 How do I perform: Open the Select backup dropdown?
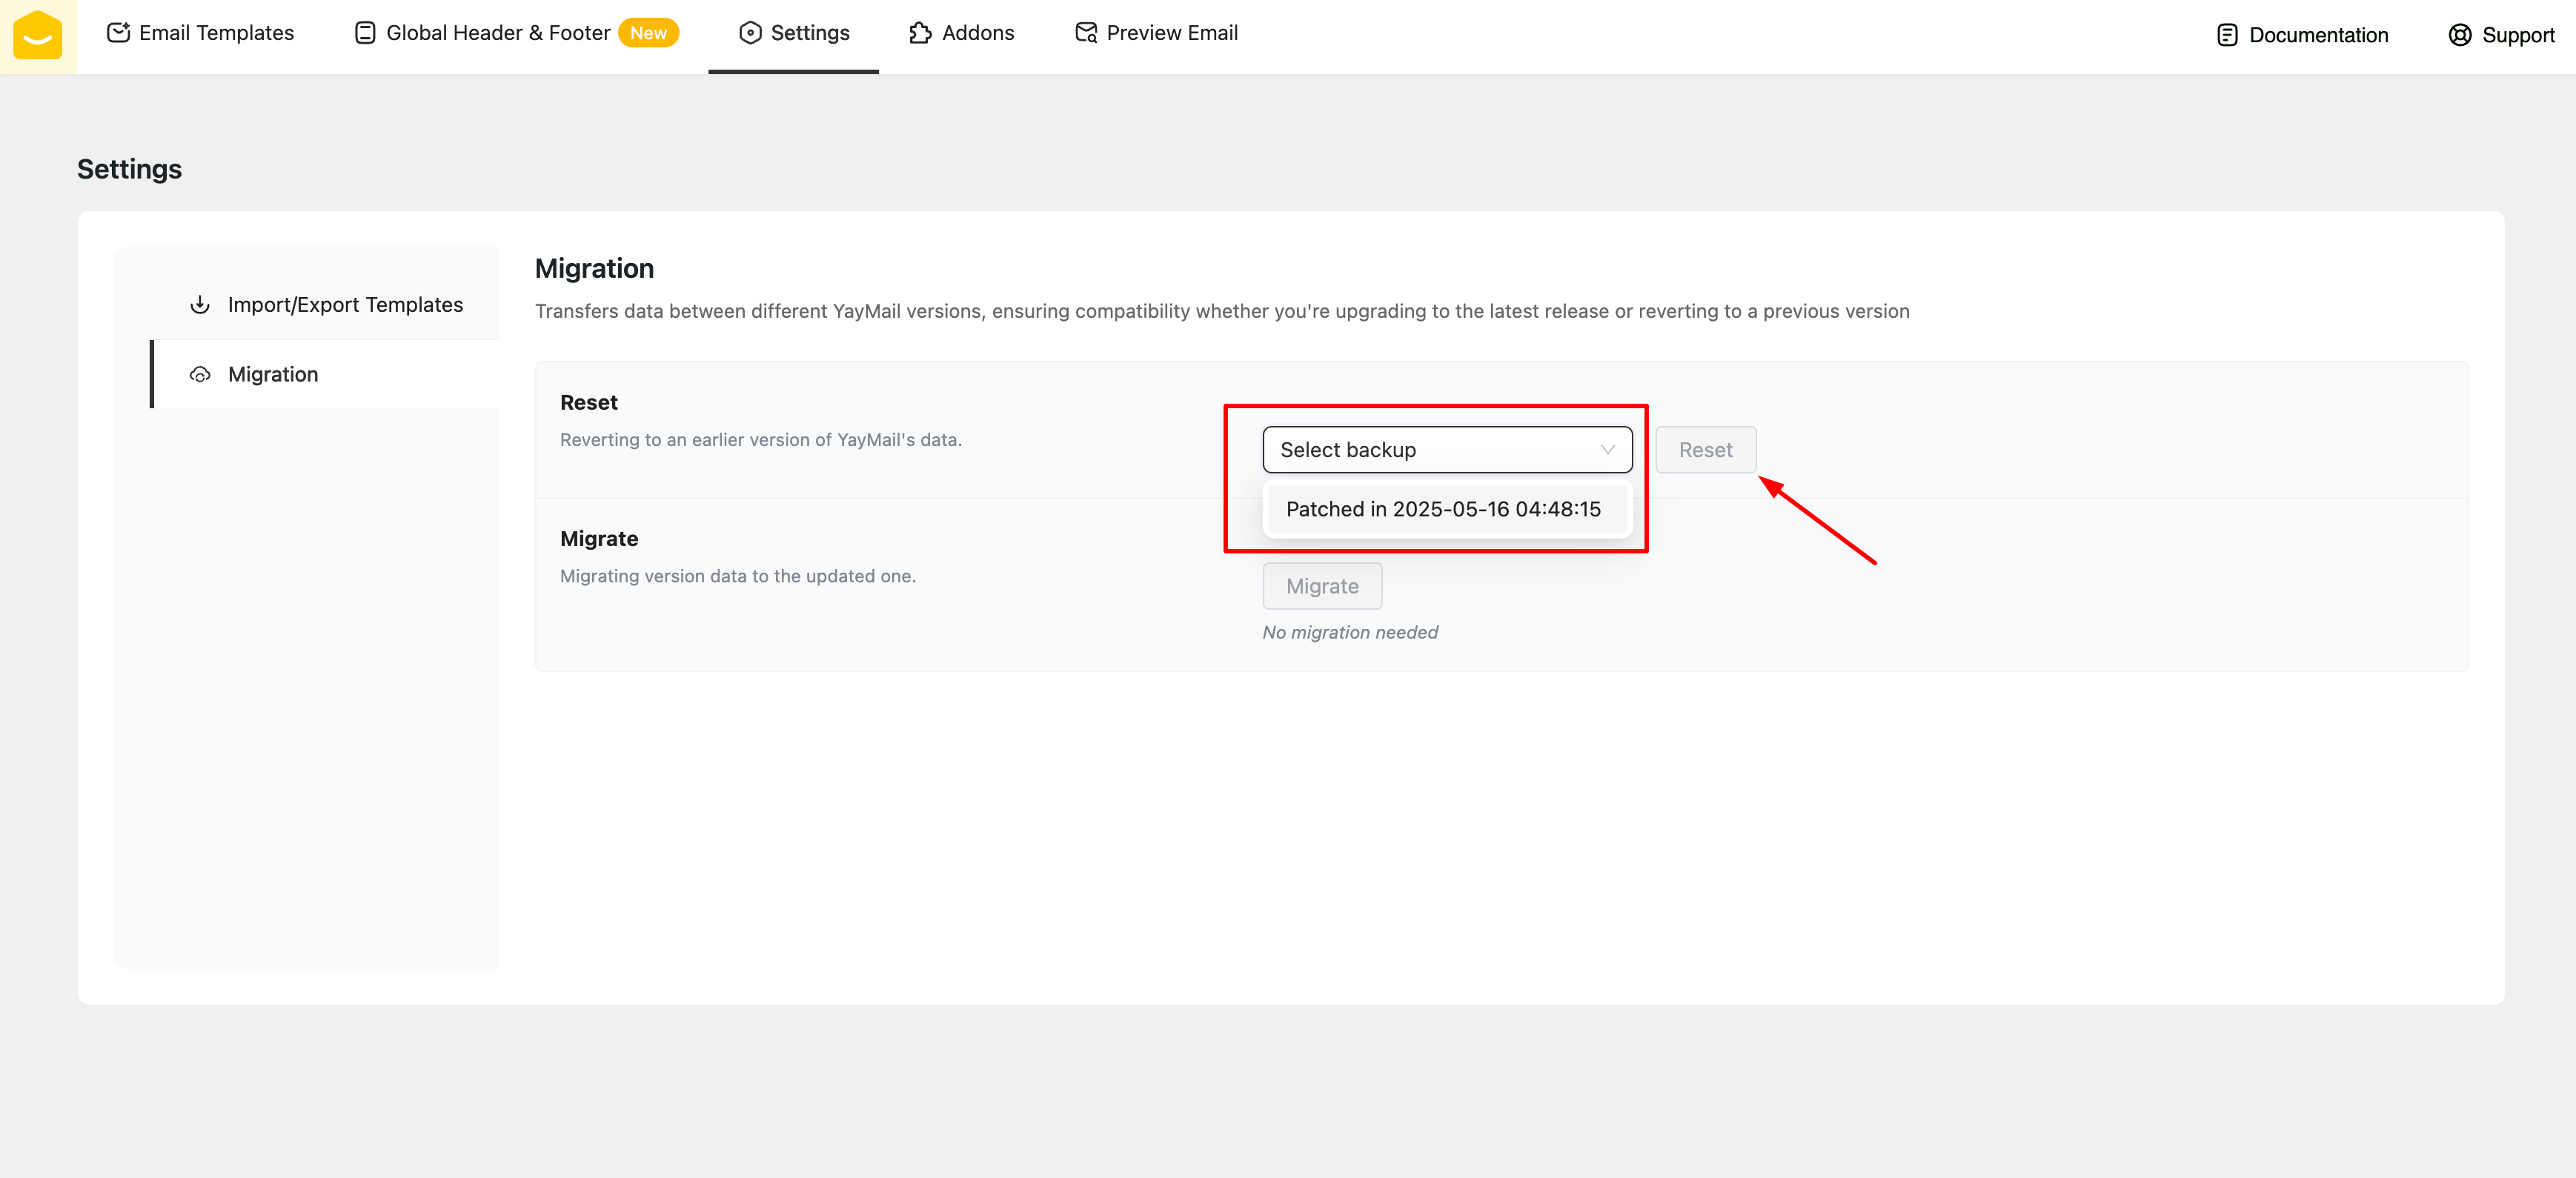(x=1430, y=450)
